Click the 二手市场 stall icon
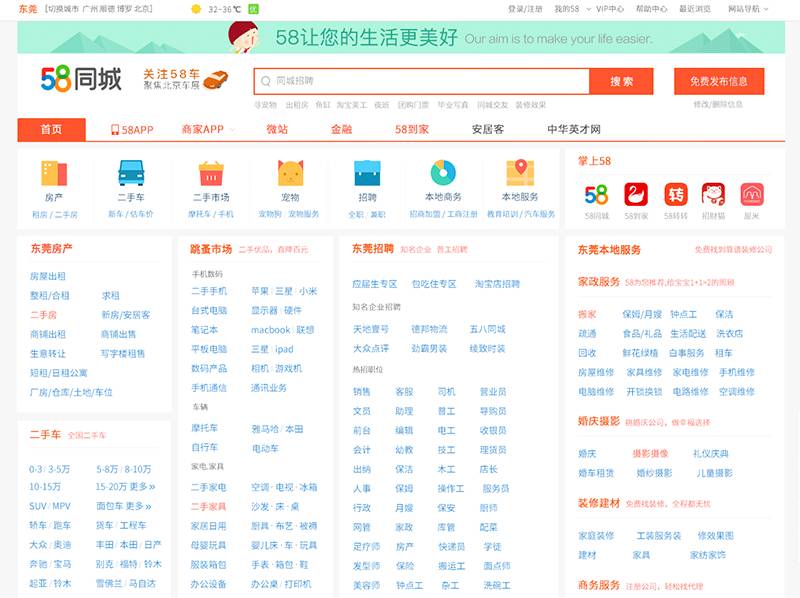This screenshot has height=598, width=800. [210, 174]
